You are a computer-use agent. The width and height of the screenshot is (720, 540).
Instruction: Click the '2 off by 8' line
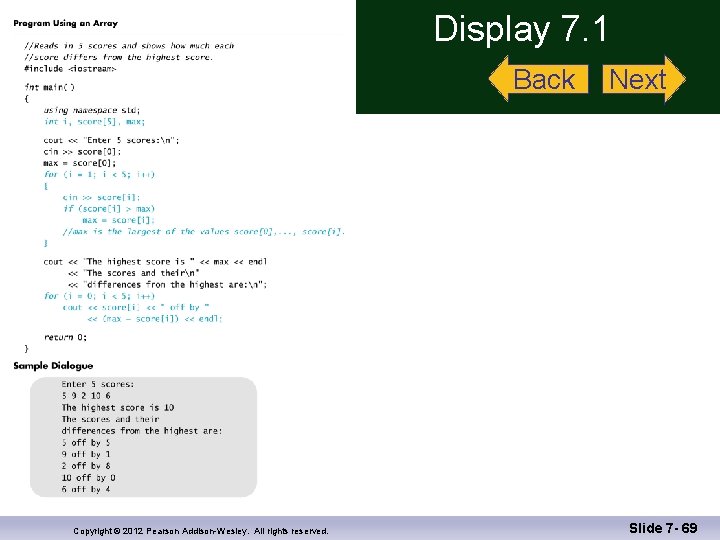click(x=86, y=466)
